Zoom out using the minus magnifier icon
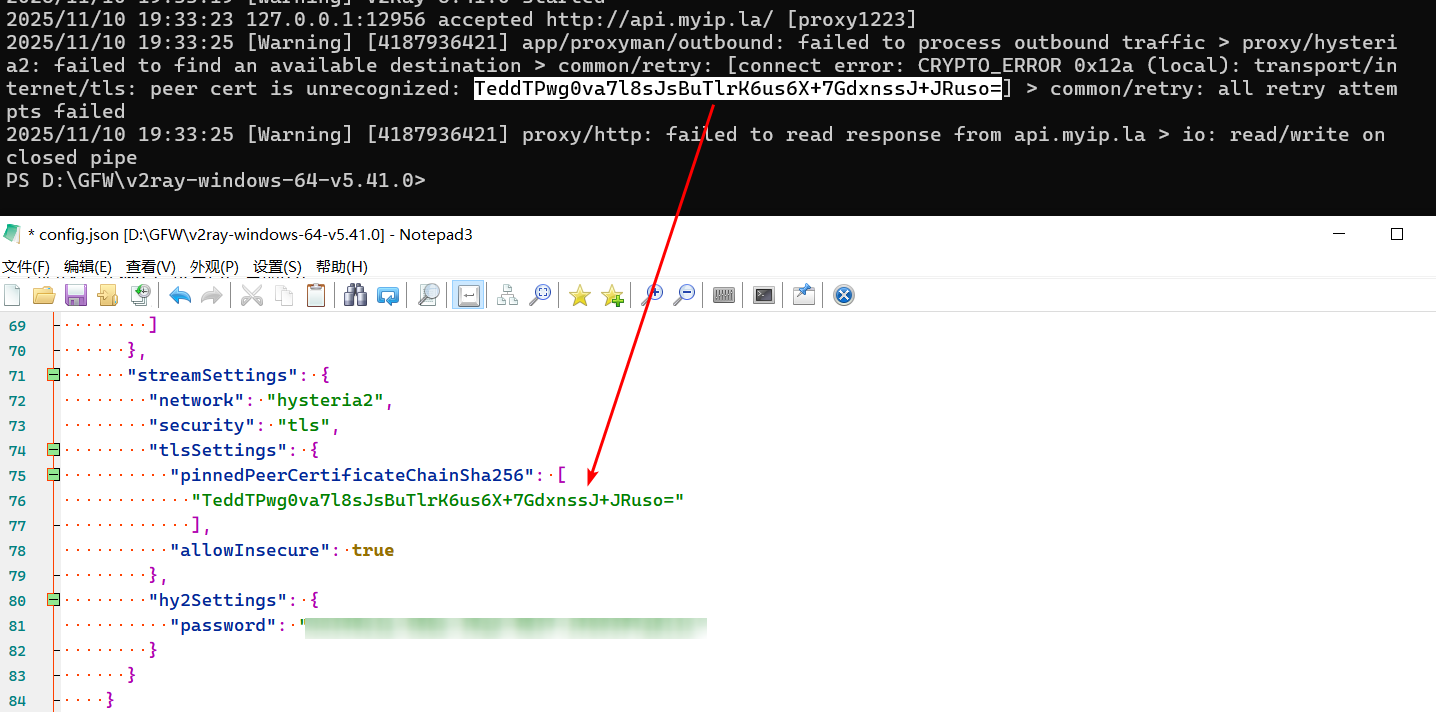Screen dimensions: 1436x712 pyautogui.click(x=684, y=295)
